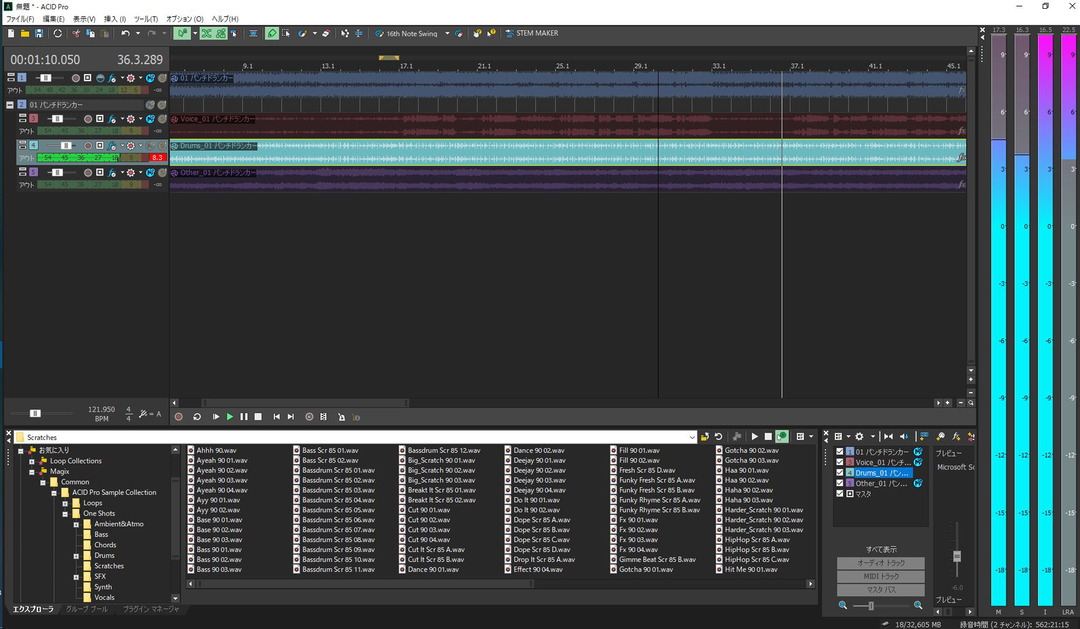Open STEM MAKER
The height and width of the screenshot is (629, 1080).
click(532, 33)
